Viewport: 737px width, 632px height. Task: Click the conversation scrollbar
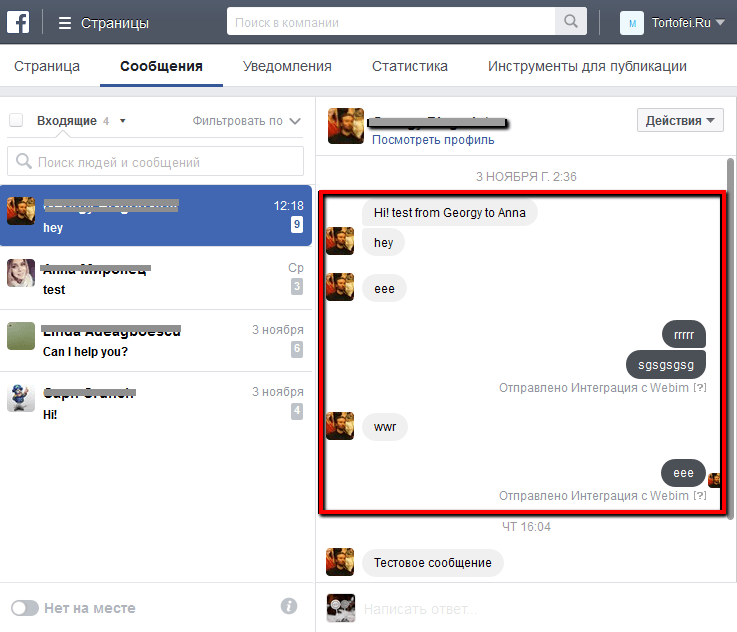tap(730, 300)
